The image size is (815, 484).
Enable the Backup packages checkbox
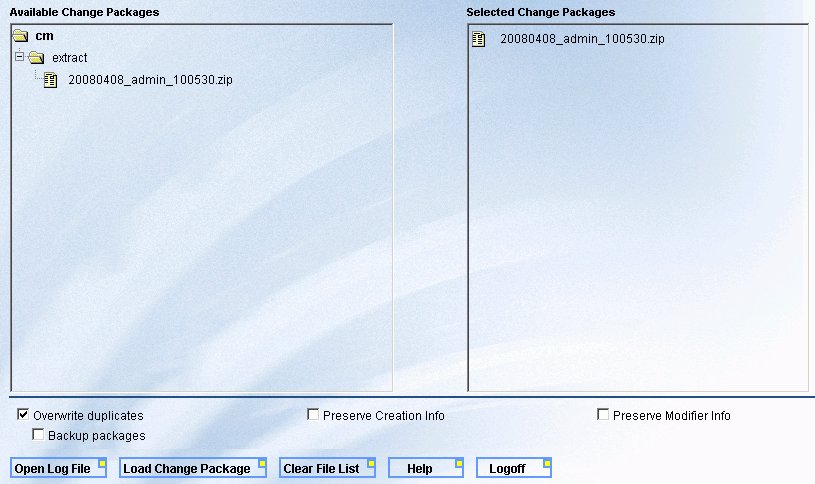pos(38,434)
